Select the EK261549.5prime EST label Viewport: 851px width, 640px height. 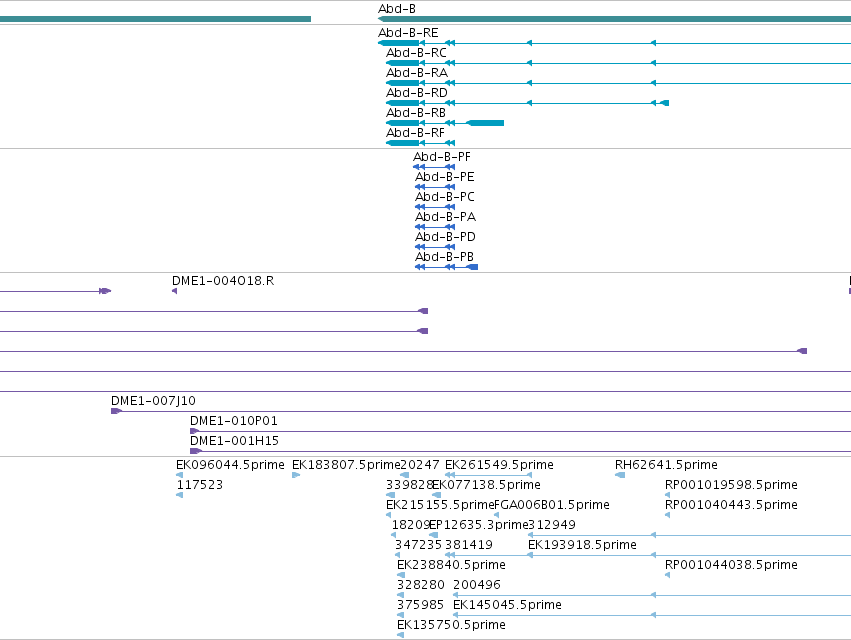coord(499,465)
